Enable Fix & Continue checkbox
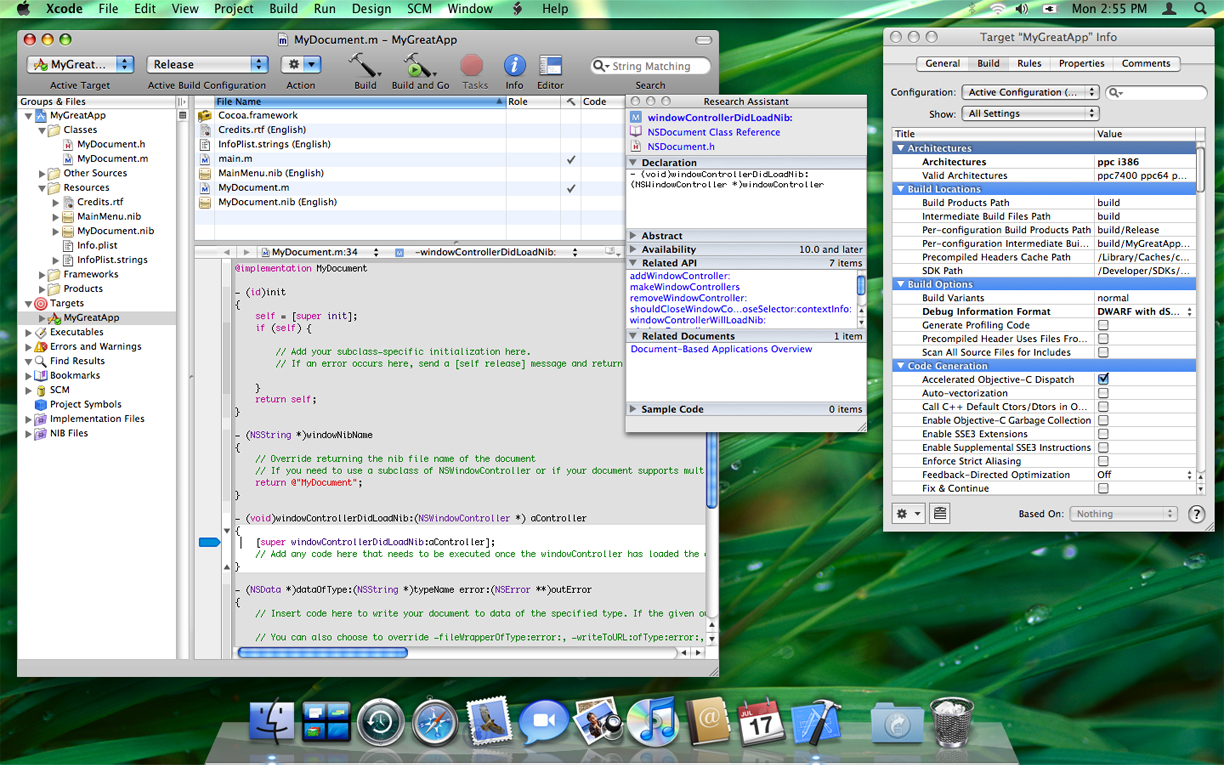The height and width of the screenshot is (765, 1224). coord(1103,488)
